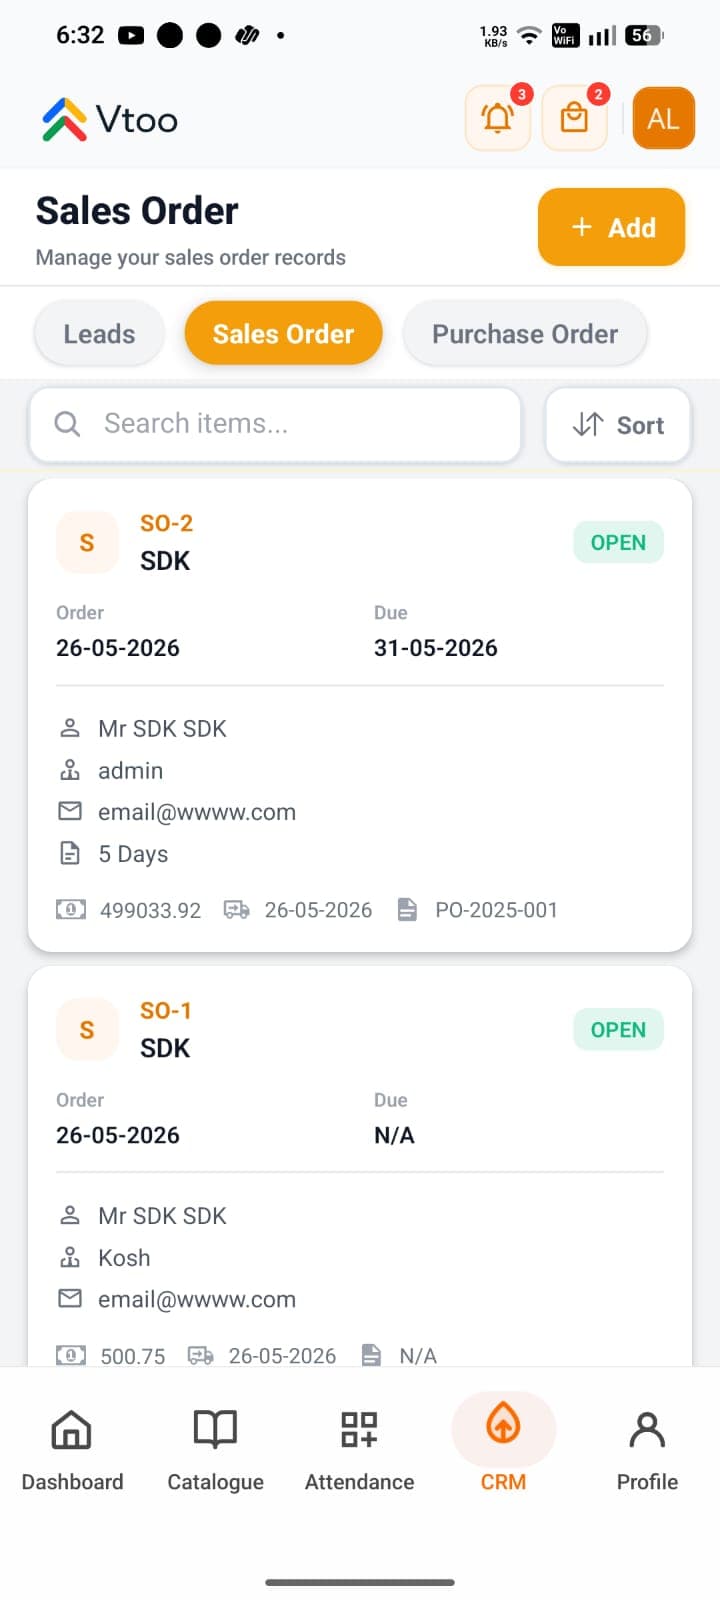The width and height of the screenshot is (720, 1600).
Task: Add a new sales order
Action: coord(611,227)
